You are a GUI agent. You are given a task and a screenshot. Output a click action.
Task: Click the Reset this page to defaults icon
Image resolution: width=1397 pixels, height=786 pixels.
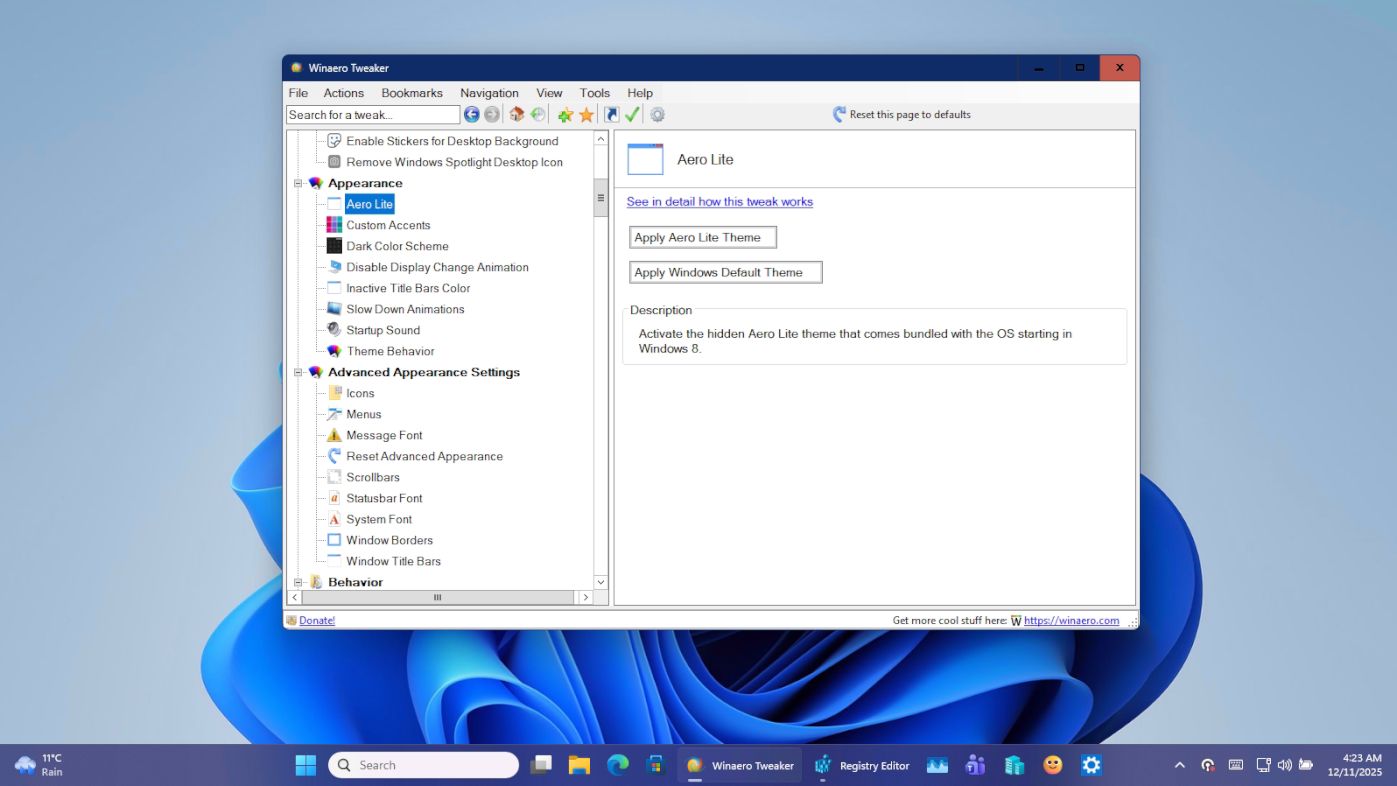coord(838,114)
